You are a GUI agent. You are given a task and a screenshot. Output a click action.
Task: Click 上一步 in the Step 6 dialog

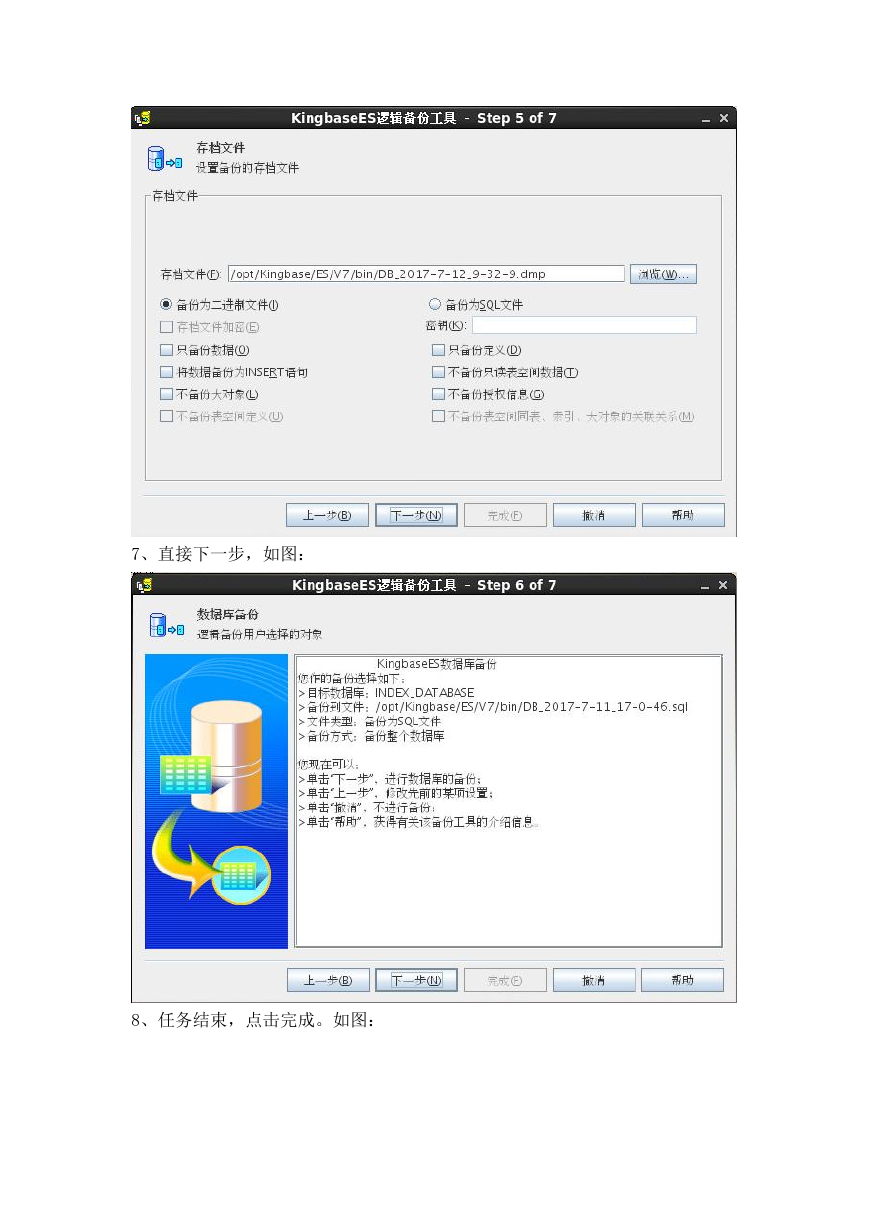pos(328,981)
